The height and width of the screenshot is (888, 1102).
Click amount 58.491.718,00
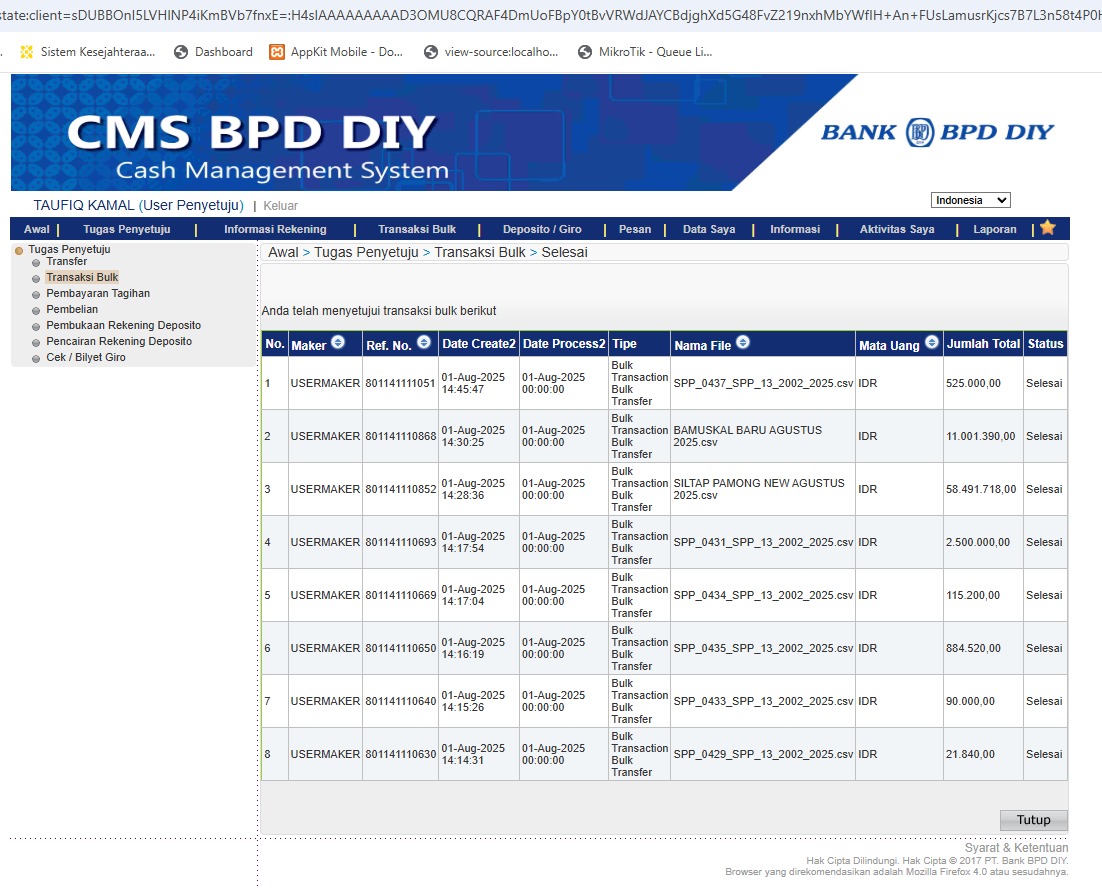(980, 490)
